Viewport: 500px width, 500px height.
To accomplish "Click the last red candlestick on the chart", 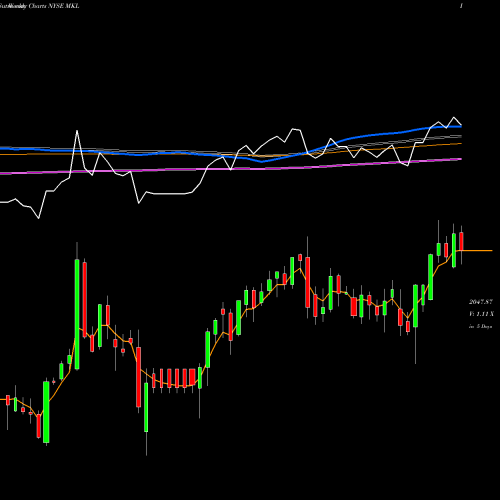I will pos(461,241).
